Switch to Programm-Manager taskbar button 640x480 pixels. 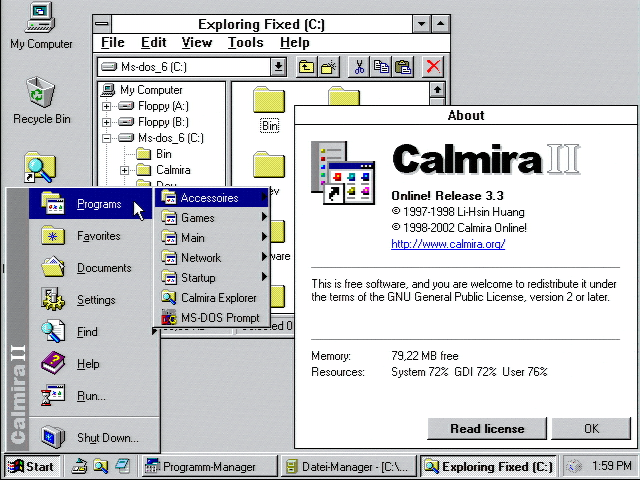click(x=206, y=466)
